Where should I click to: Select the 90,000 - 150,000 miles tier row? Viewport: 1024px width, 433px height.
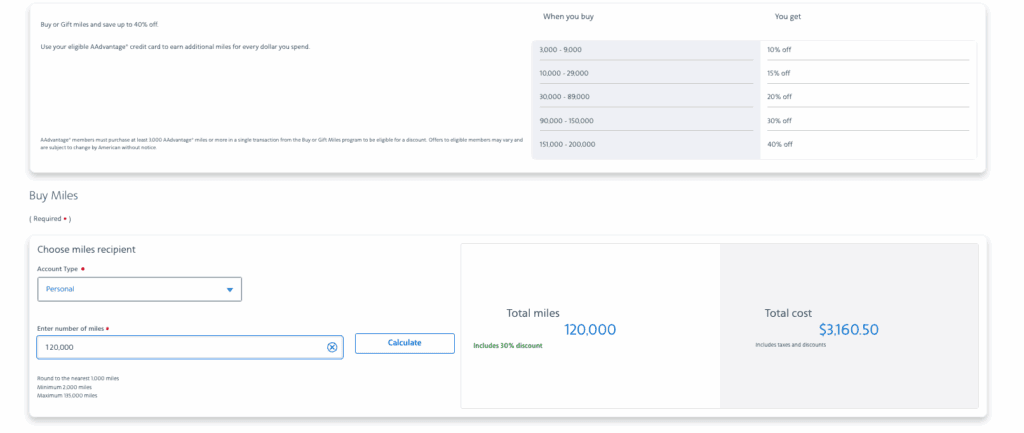click(x=645, y=121)
